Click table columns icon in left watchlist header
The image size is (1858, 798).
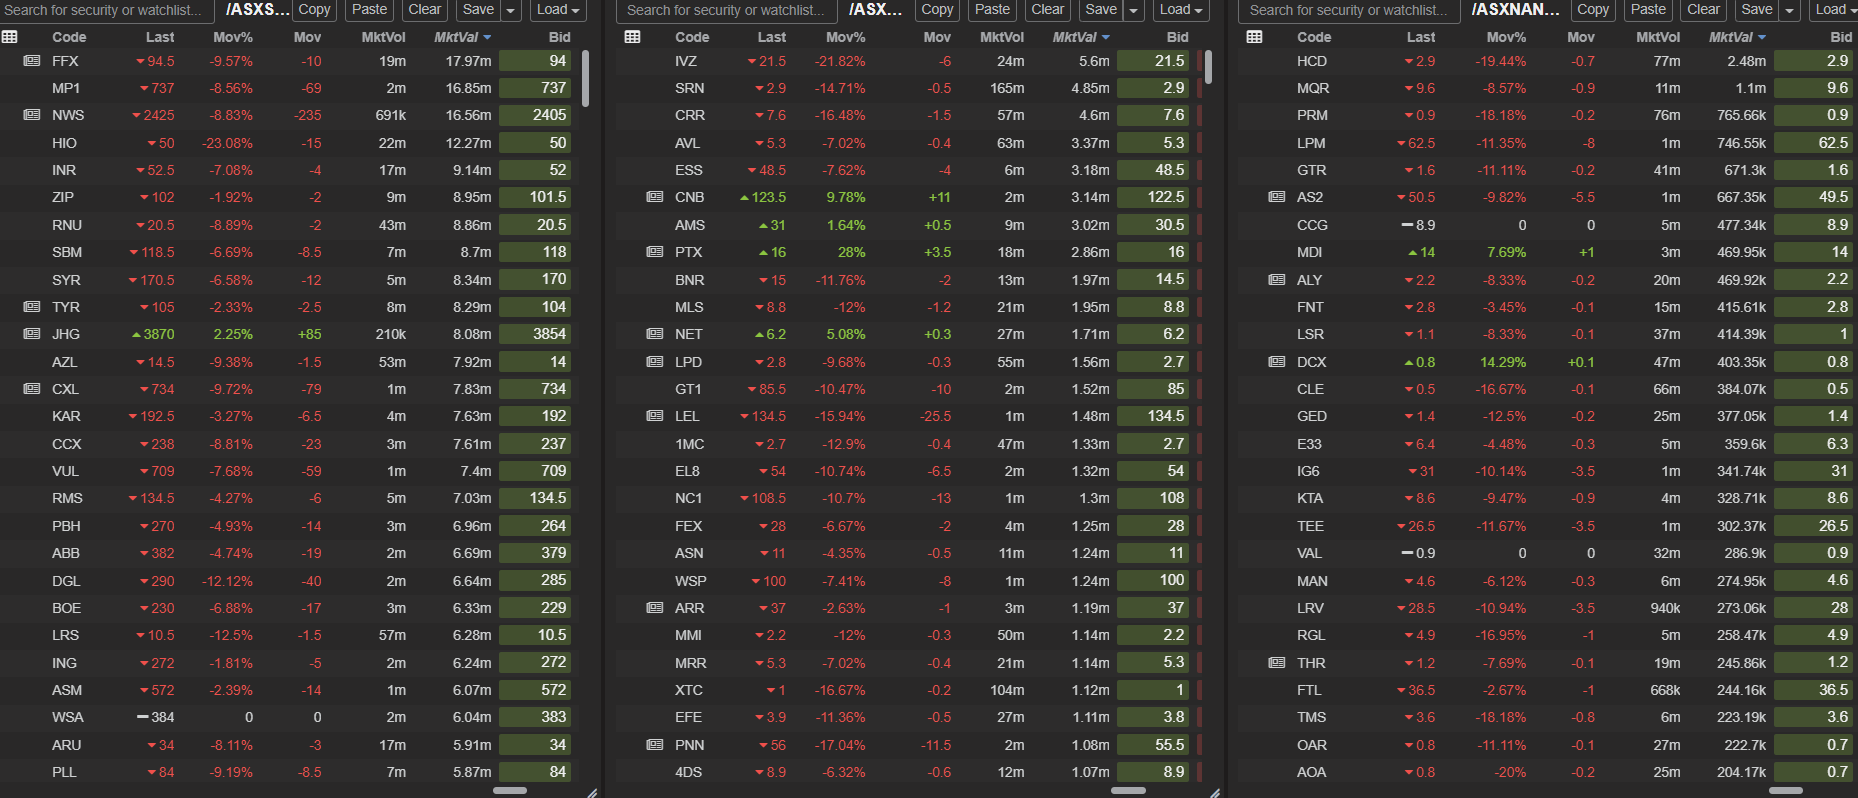click(10, 37)
